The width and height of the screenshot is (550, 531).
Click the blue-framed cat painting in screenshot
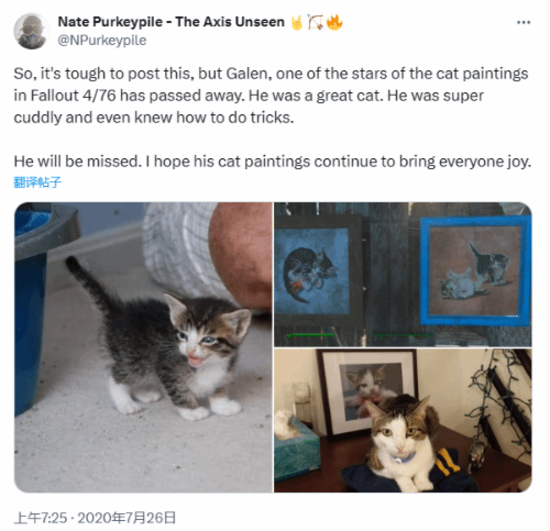coord(475,271)
